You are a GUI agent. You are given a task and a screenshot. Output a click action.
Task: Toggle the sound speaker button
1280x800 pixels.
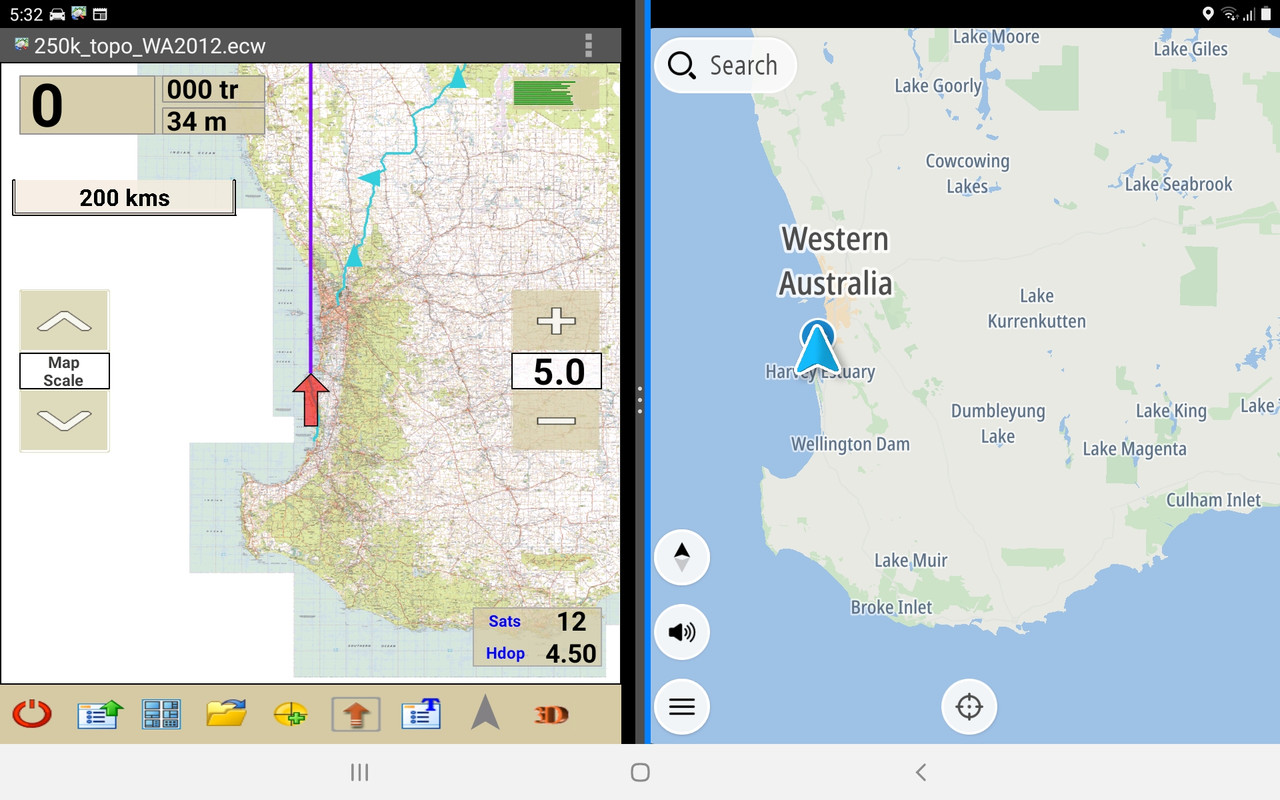[x=682, y=632]
